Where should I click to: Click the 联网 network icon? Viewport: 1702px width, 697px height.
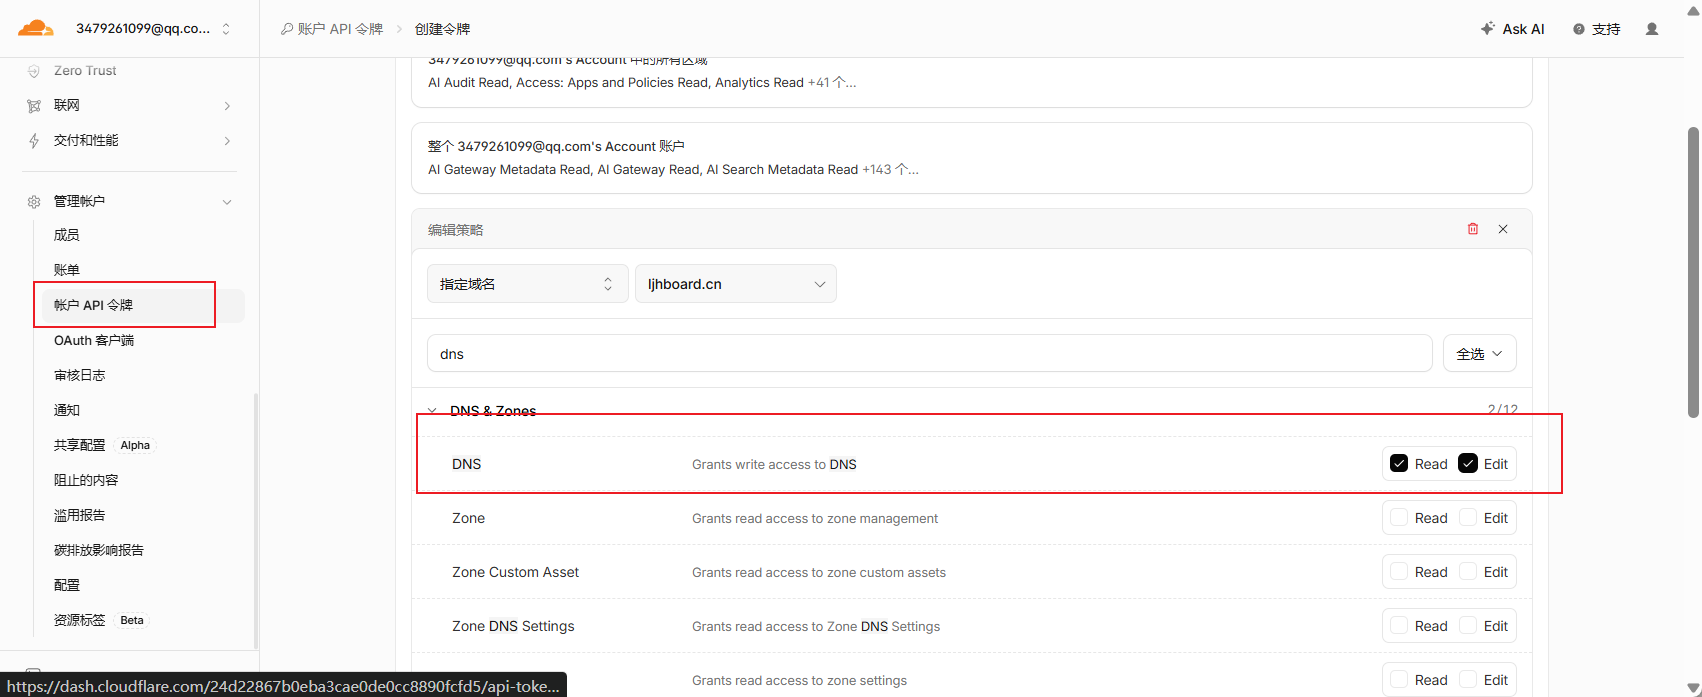click(34, 106)
